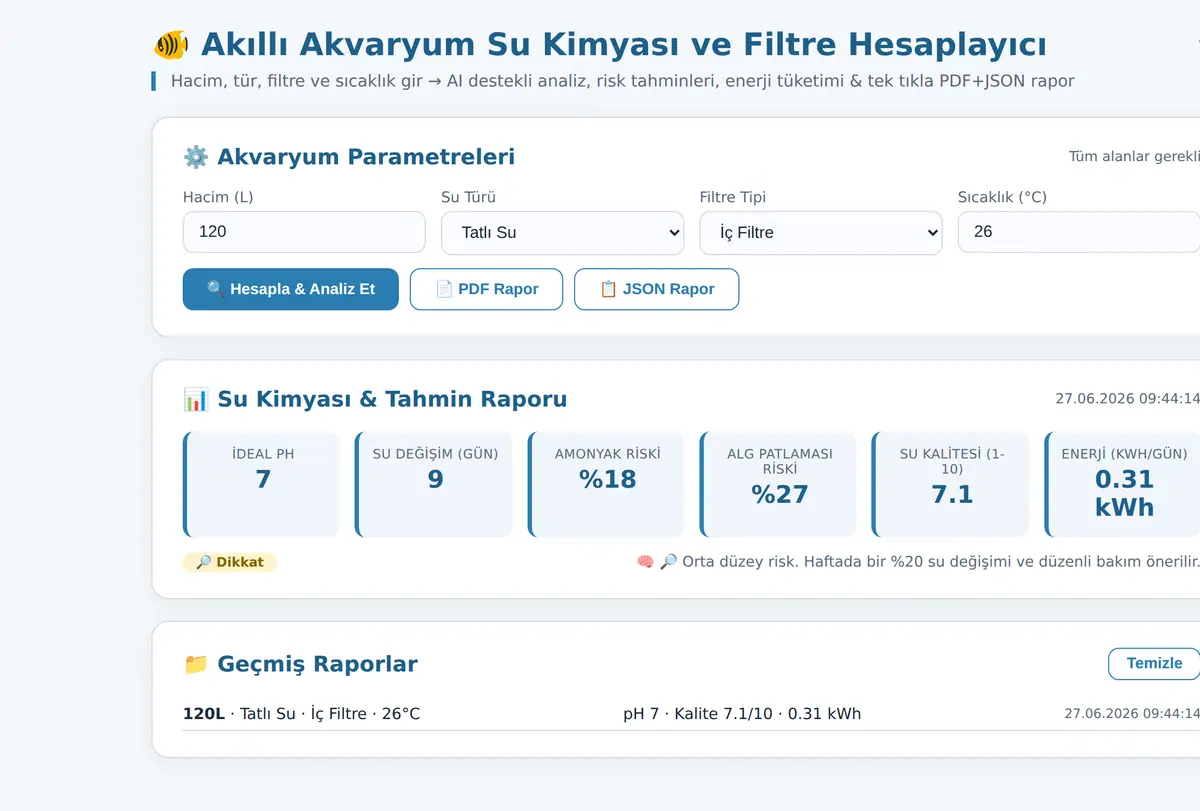Select the Enerji 0.31 kWh card
The height and width of the screenshot is (811, 1200).
pyautogui.click(x=1122, y=484)
